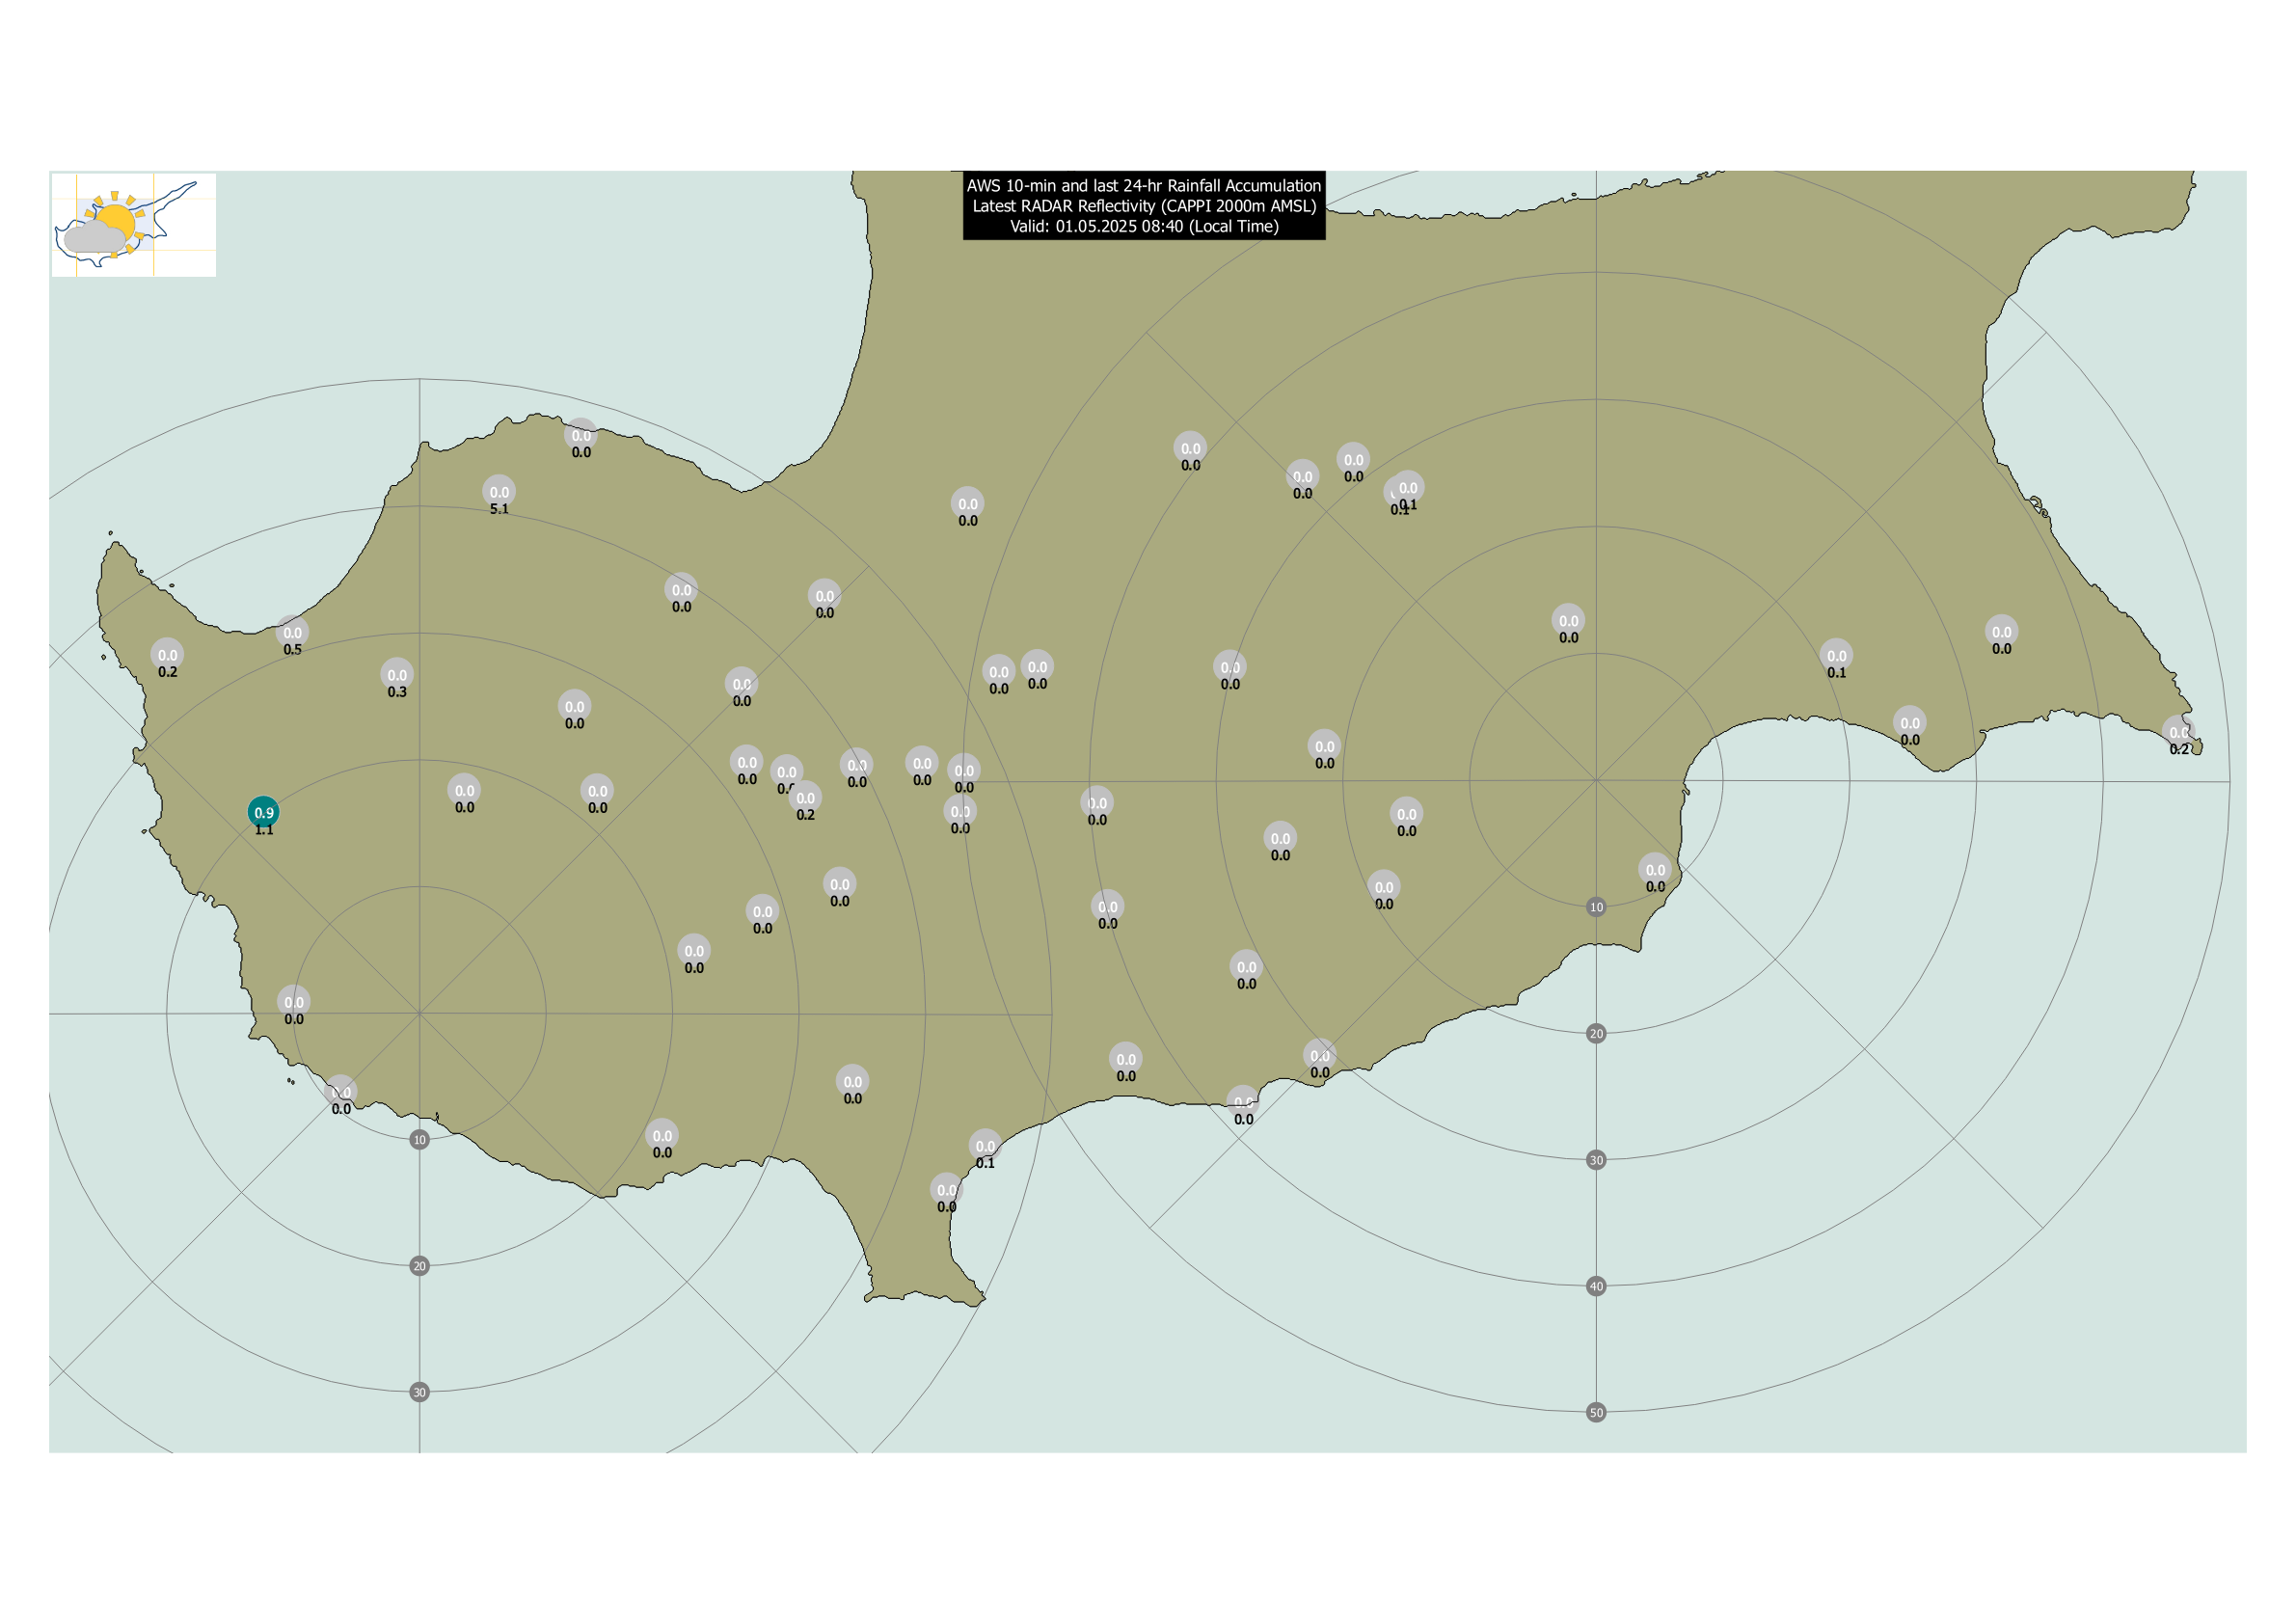Select the 0.2 station marker on the far western peninsula
Viewport: 2296px width, 1624px height.
167,655
